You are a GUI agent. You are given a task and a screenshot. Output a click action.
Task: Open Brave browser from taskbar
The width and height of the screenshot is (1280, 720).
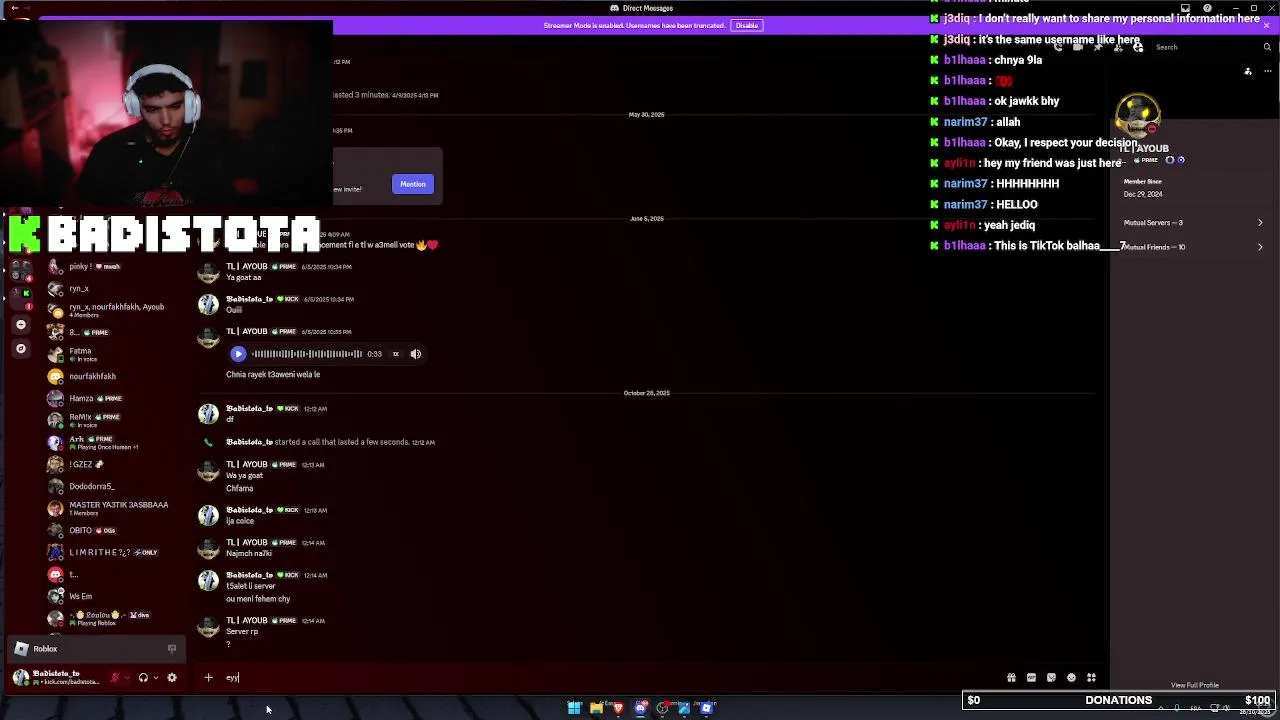(618, 708)
